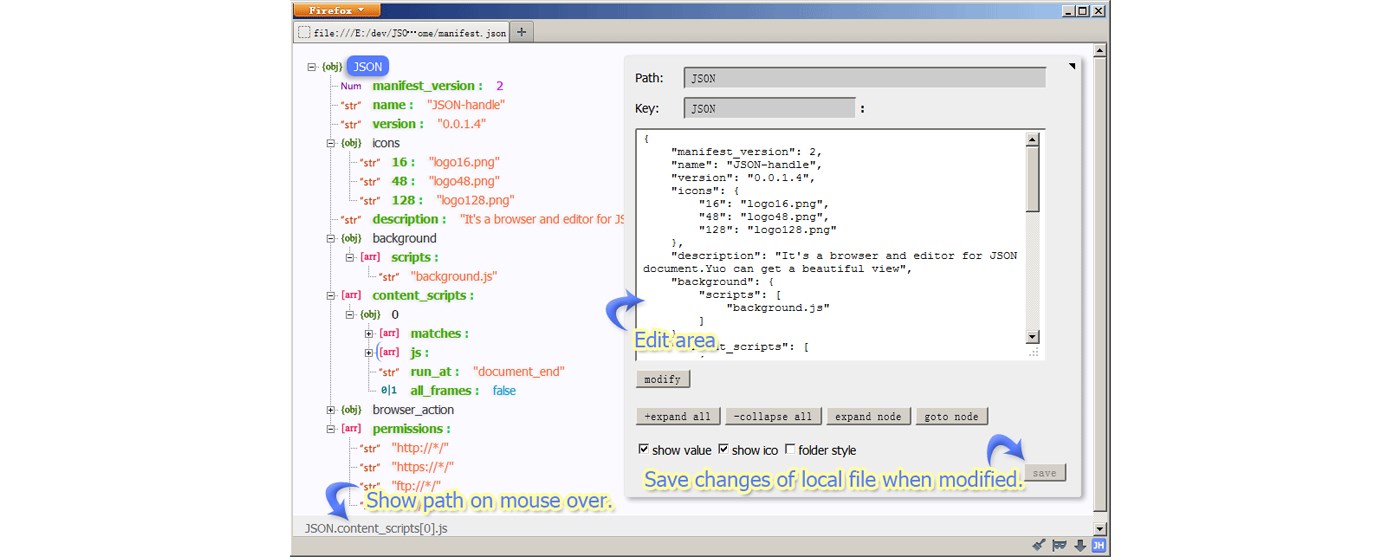Click the down-arrow download icon in status bar
1400x560 pixels.
tap(1080, 545)
